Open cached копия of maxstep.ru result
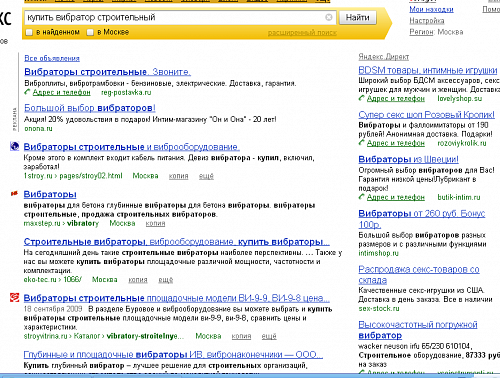The height and width of the screenshot is (378, 500). [x=155, y=223]
